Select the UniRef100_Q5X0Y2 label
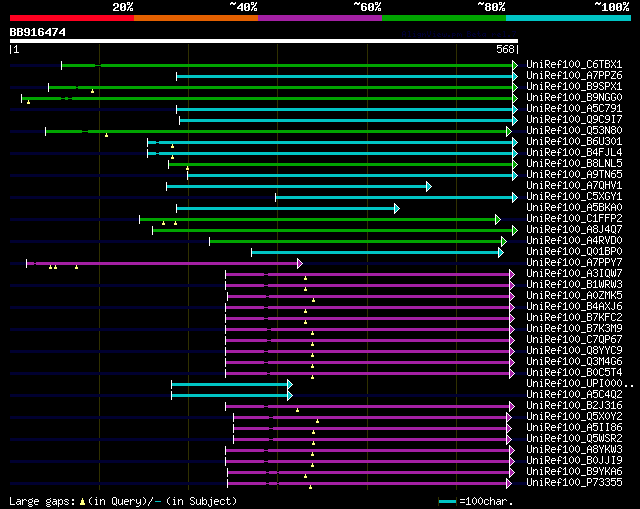 pos(574,417)
